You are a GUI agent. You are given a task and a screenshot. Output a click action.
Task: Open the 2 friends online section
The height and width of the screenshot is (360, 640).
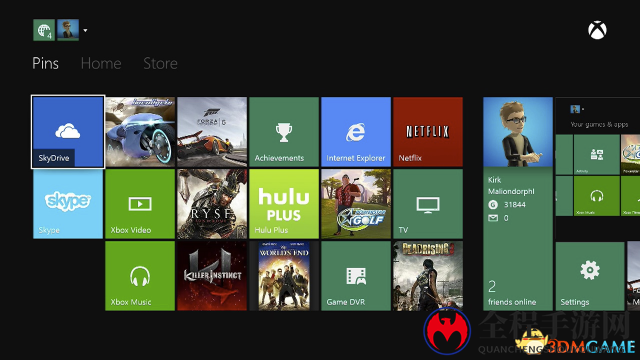tap(512, 293)
